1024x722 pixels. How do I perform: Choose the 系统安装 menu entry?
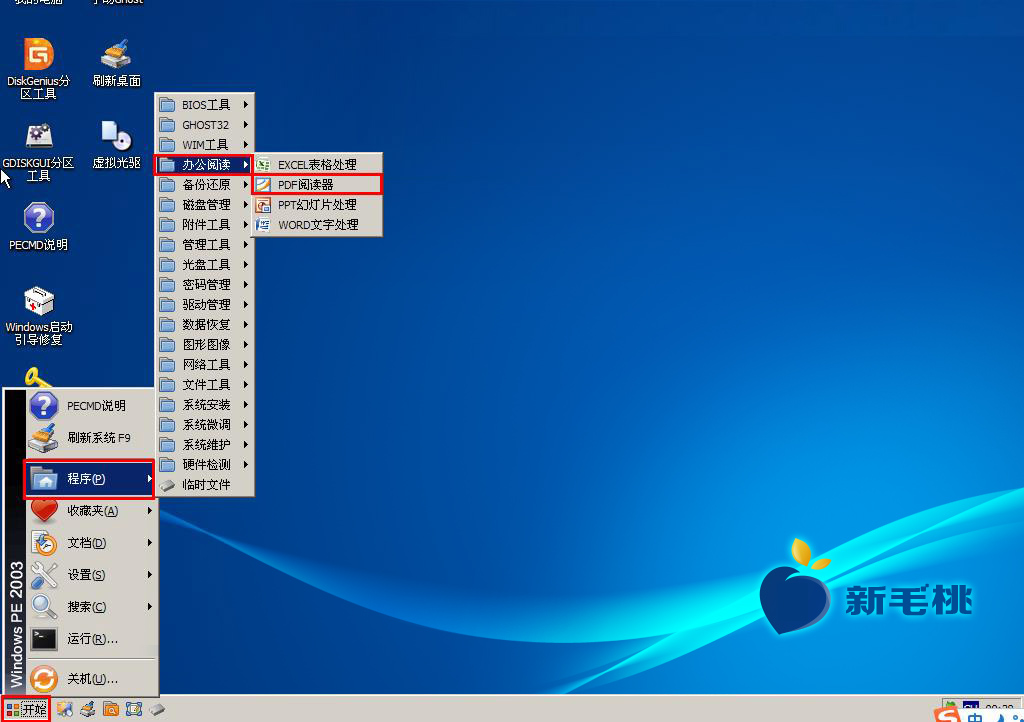(x=204, y=405)
